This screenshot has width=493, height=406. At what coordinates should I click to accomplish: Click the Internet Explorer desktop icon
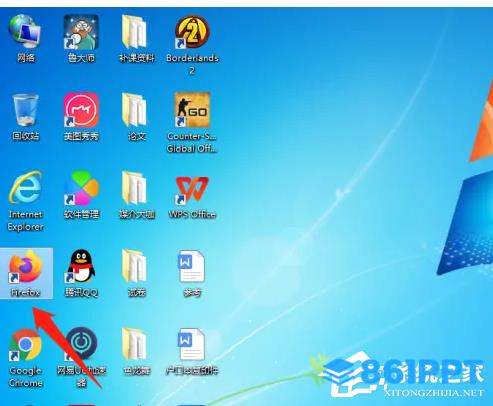25,201
